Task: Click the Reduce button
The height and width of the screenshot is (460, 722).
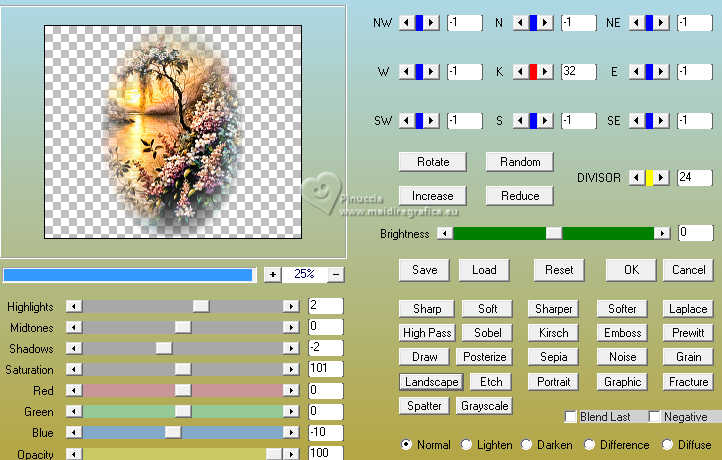Action: click(520, 196)
